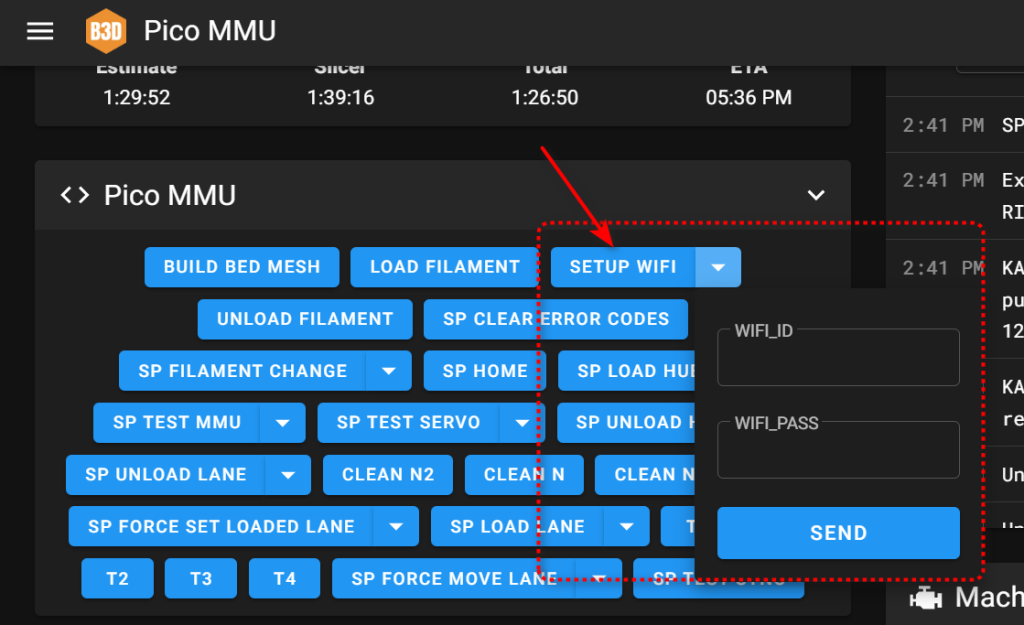Focus the WIFI_PASS input field

point(838,452)
